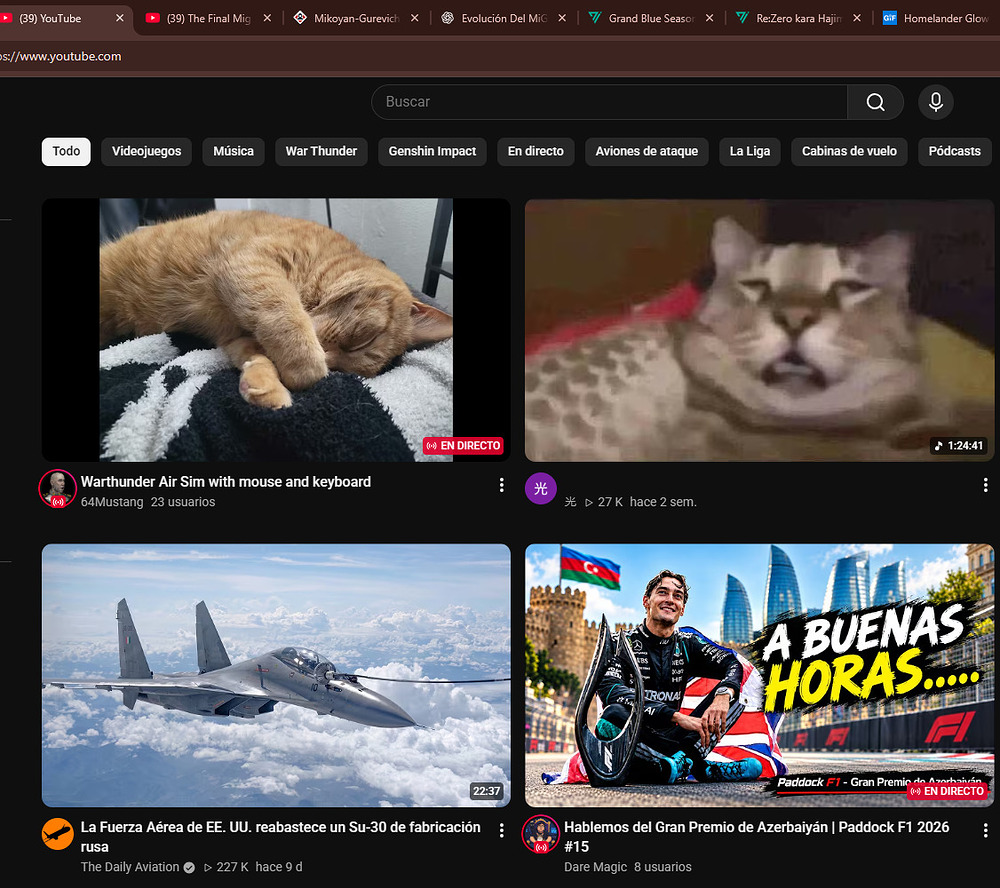Image resolution: width=1000 pixels, height=888 pixels.
Task: Start voice search with the microphone
Action: coord(936,102)
